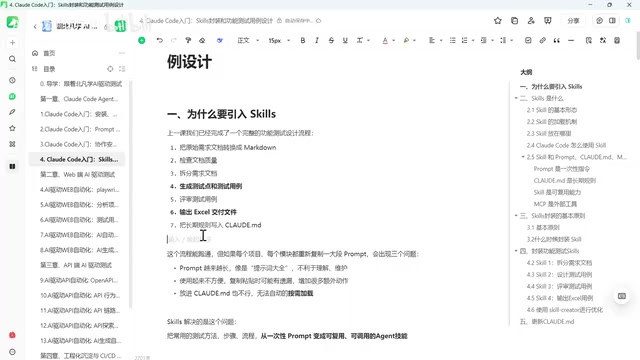
Task: Open recent notes clock icon
Action: 12,80
